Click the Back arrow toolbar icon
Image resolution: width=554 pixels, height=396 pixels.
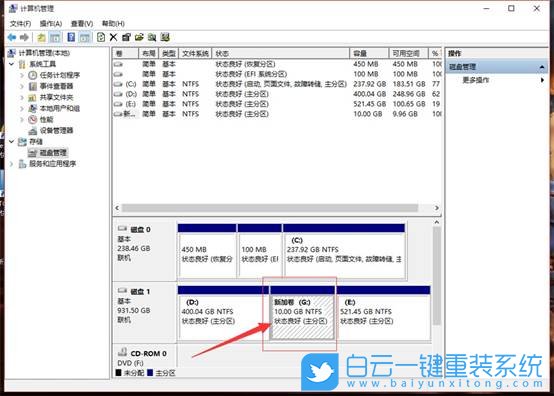[x=12, y=37]
